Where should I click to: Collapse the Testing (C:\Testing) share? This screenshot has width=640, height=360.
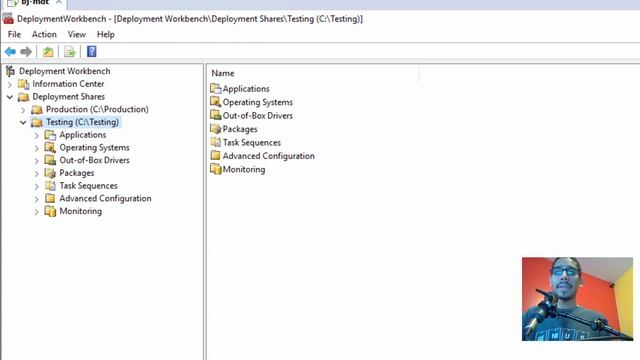pyautogui.click(x=23, y=122)
